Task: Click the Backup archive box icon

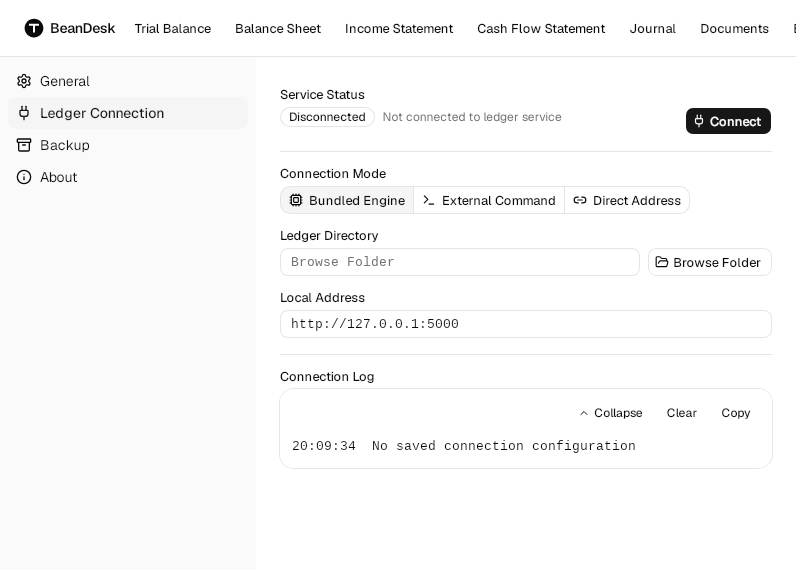Action: point(24,145)
